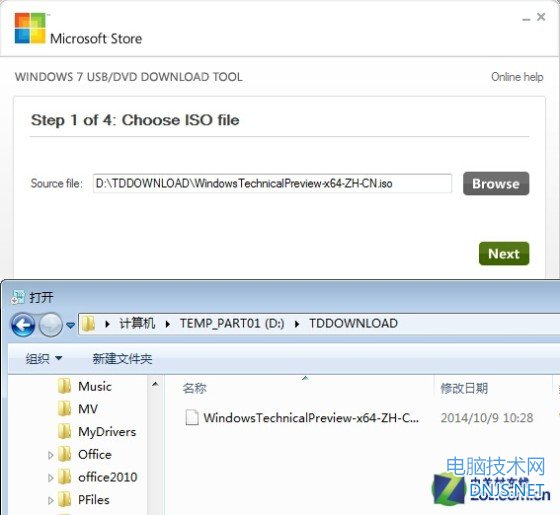Click 计算机 in the breadcrumb path
Screen dimensions: 560x515
tap(137, 324)
